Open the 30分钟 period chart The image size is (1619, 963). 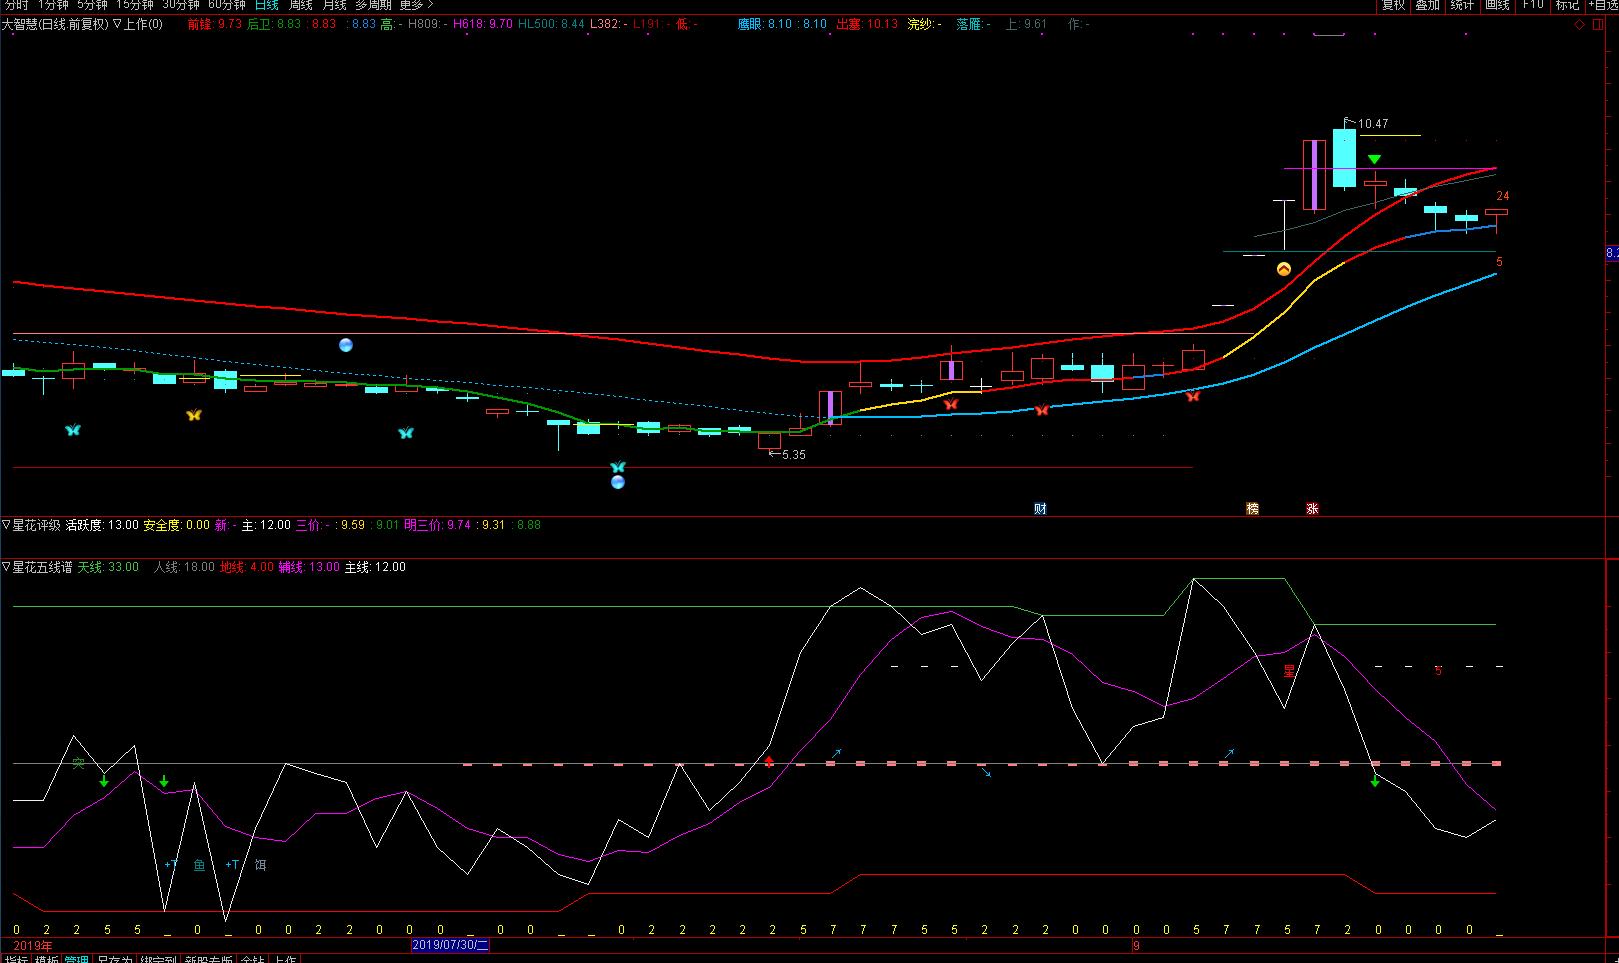(x=181, y=4)
